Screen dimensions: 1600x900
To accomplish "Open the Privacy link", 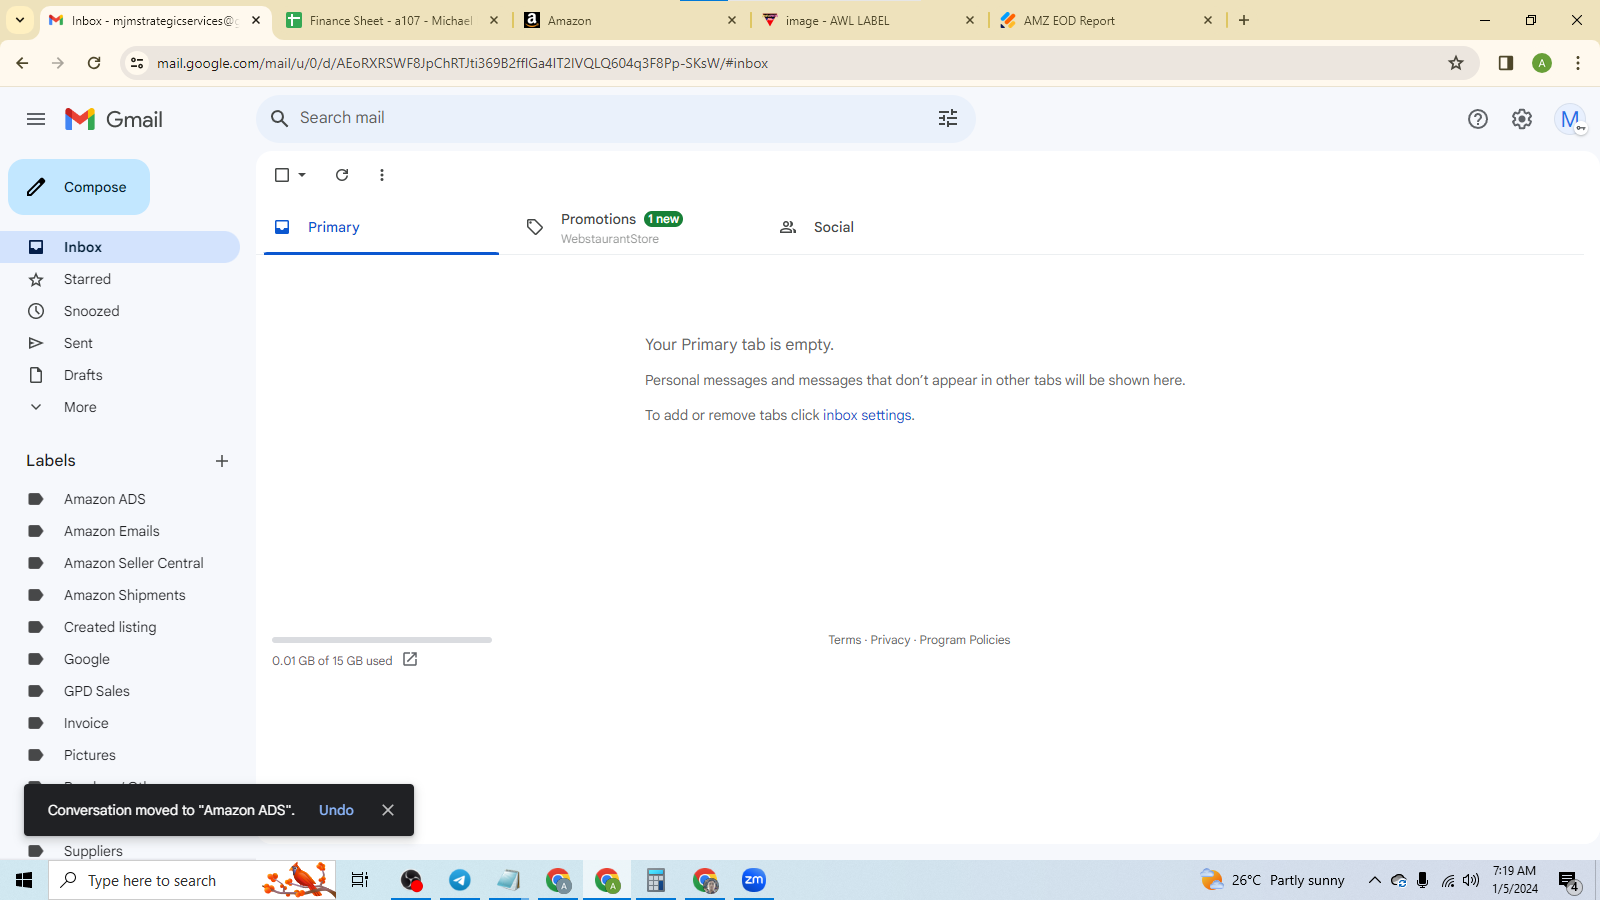I will coord(890,640).
